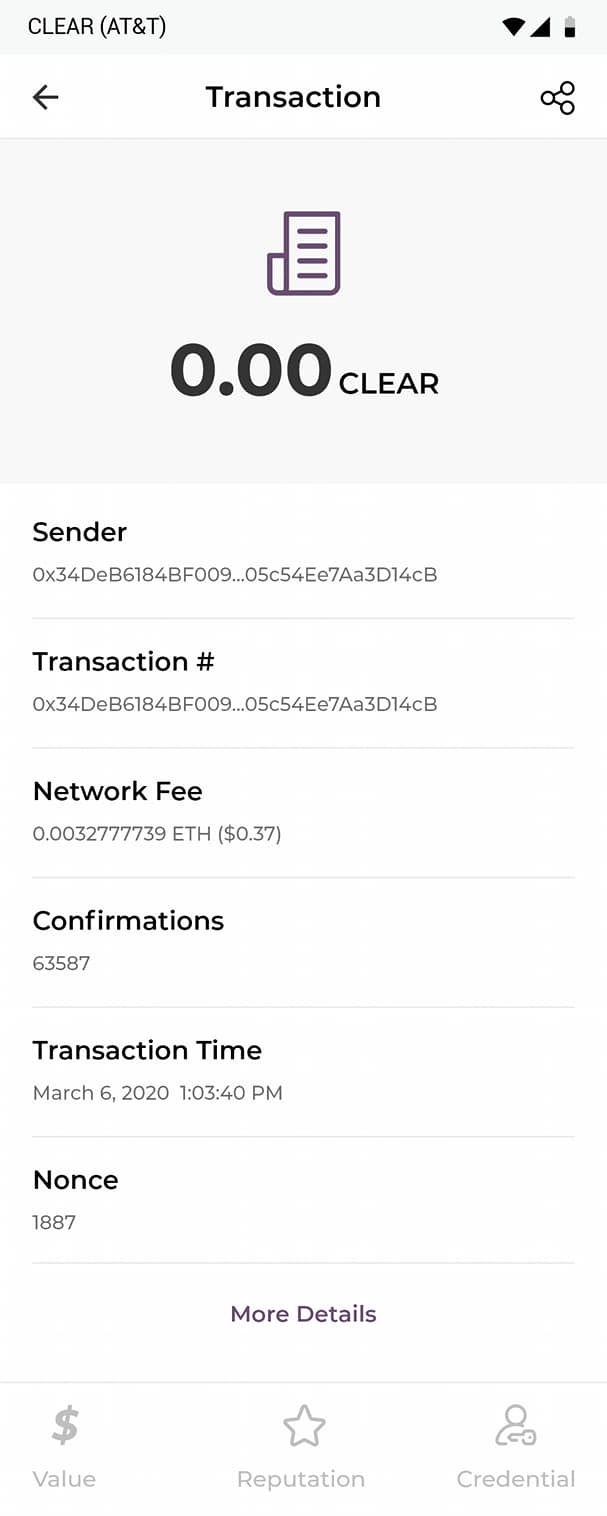Tap the Nonce value 1887

pos(54,1222)
